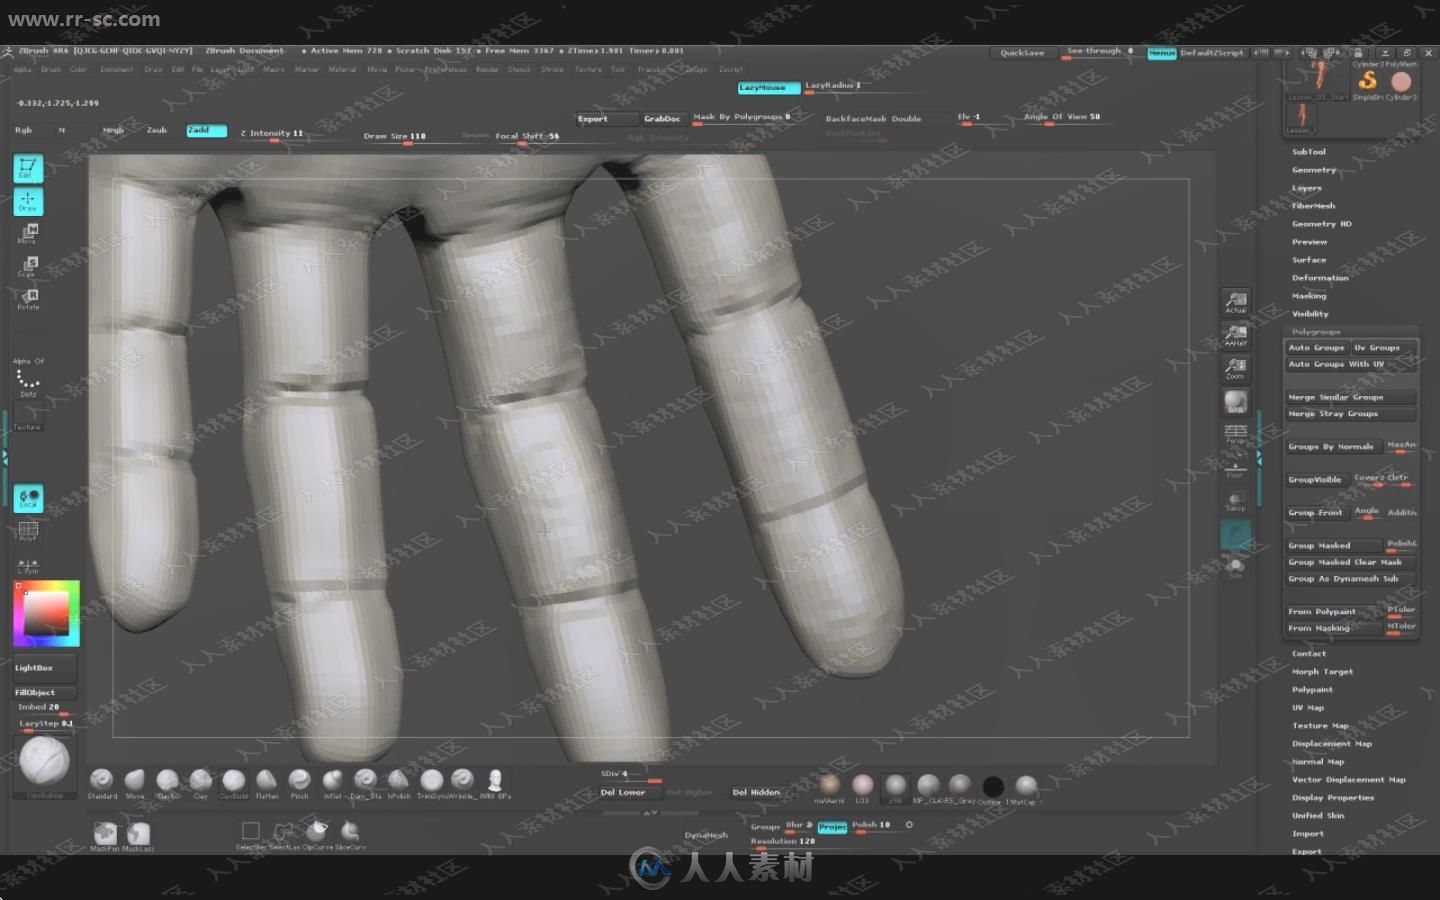Open the Document menu
Screen dimensions: 1440x900
[116, 70]
